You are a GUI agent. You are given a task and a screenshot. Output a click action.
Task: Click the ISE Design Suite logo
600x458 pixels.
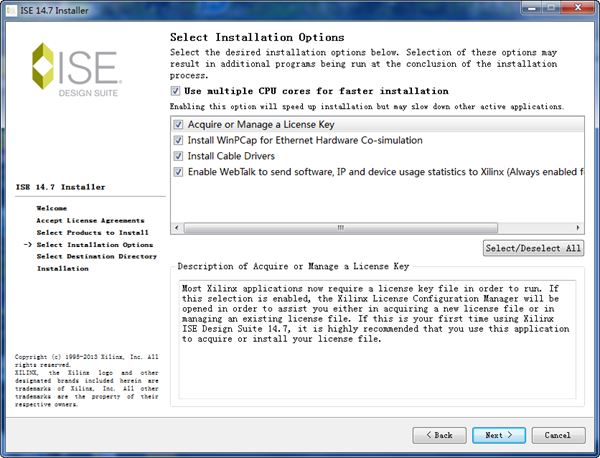pyautogui.click(x=77, y=70)
